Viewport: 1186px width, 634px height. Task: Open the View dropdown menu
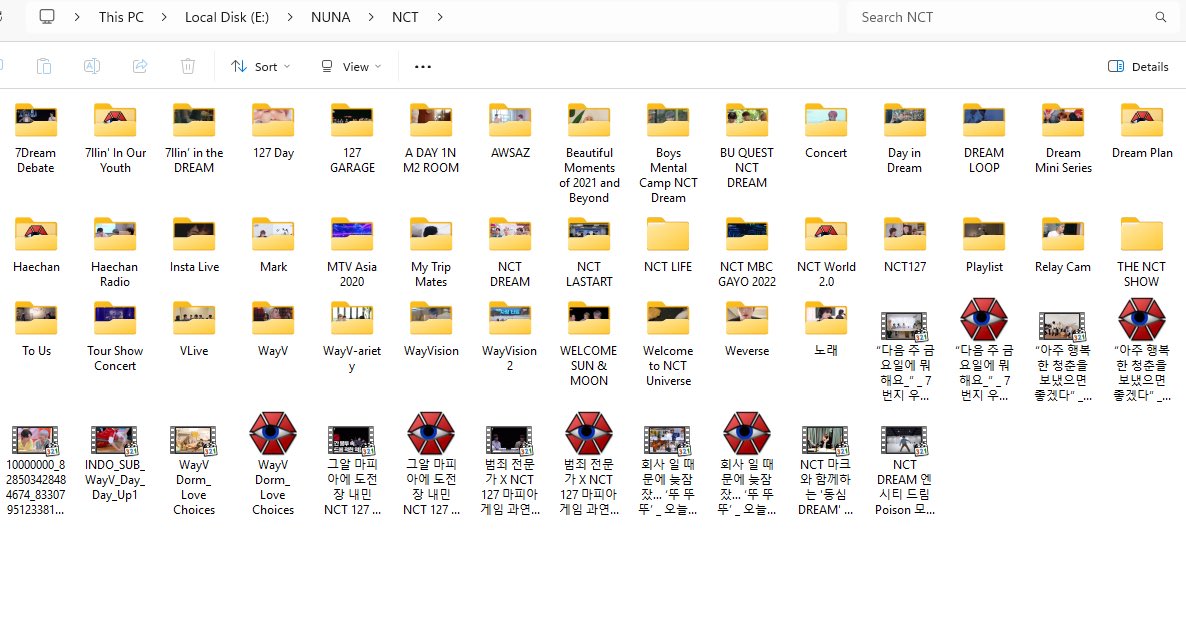pos(350,67)
